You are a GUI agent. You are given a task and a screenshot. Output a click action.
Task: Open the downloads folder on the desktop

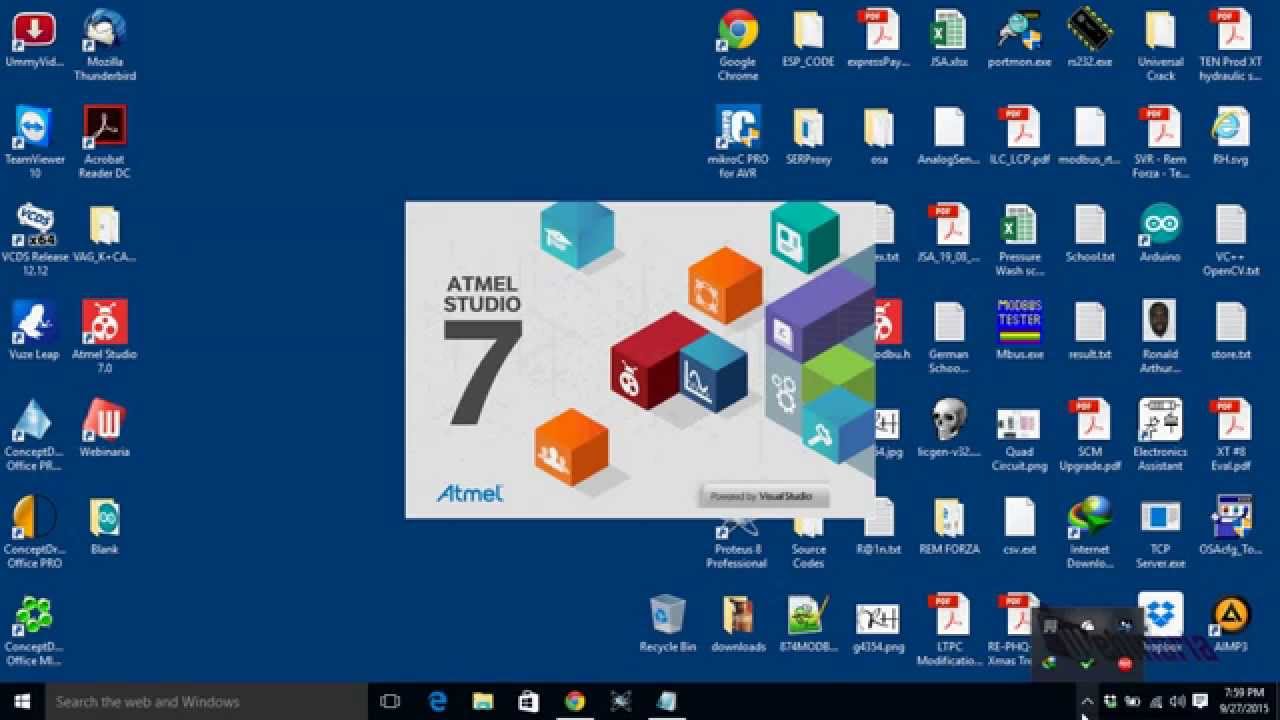(738, 624)
